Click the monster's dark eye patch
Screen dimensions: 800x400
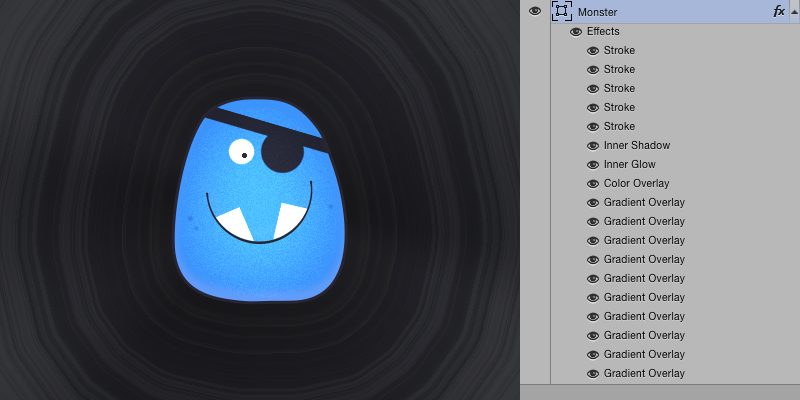pyautogui.click(x=283, y=153)
